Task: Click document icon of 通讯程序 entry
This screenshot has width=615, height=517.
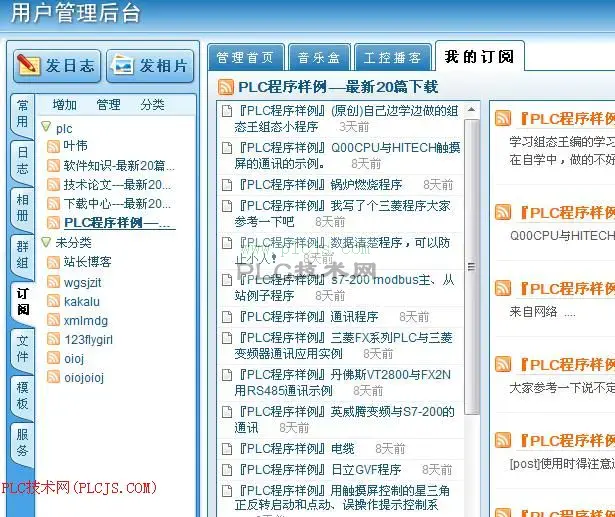Action: click(227, 317)
